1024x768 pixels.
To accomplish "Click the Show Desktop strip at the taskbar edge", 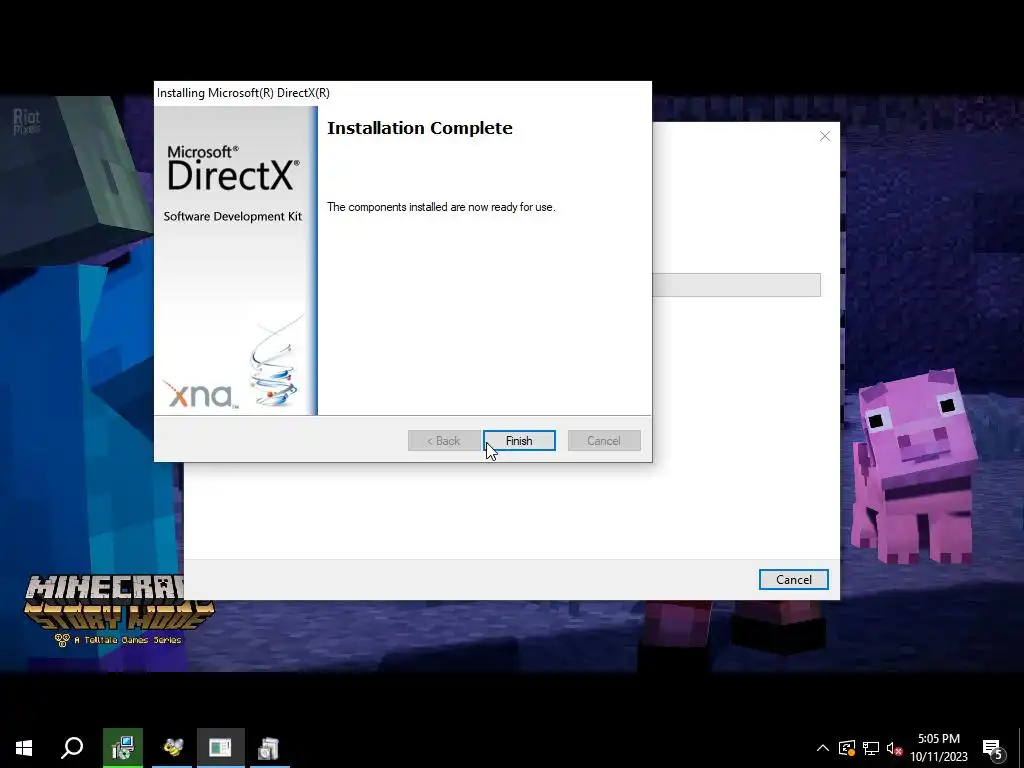I will tap(1021, 748).
